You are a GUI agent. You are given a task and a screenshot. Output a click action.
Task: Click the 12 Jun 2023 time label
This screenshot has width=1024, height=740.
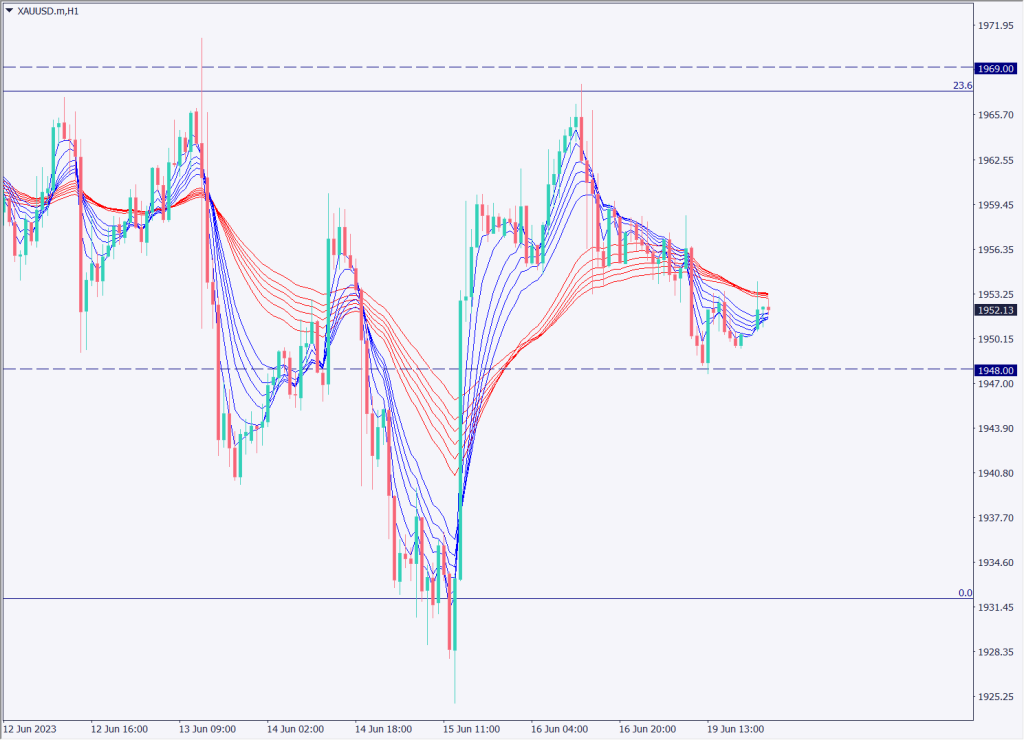(x=31, y=729)
